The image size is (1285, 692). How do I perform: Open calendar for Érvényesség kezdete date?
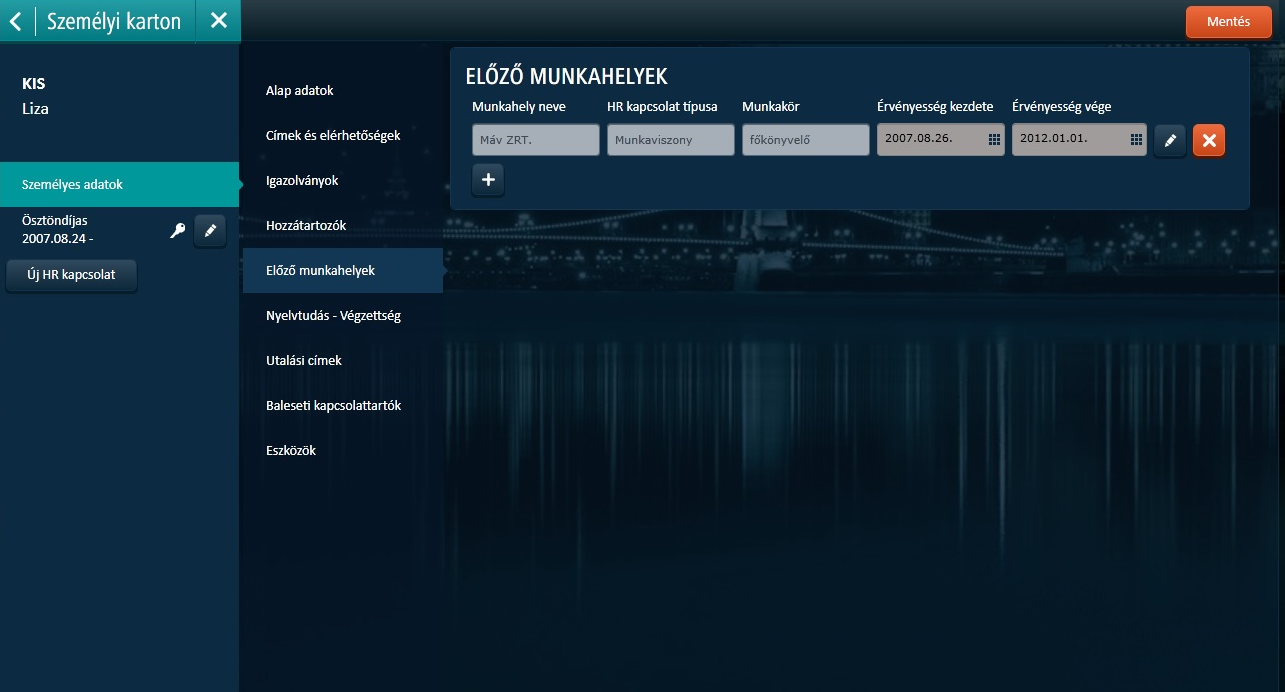[x=994, y=140]
